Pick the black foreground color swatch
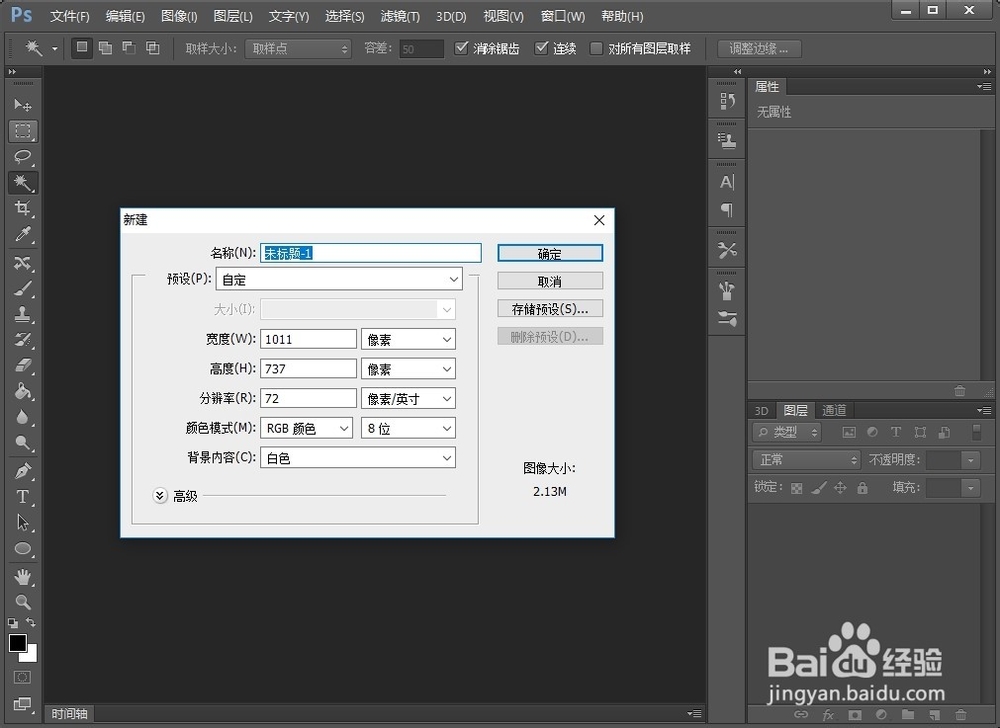This screenshot has width=1000, height=728. [17, 642]
